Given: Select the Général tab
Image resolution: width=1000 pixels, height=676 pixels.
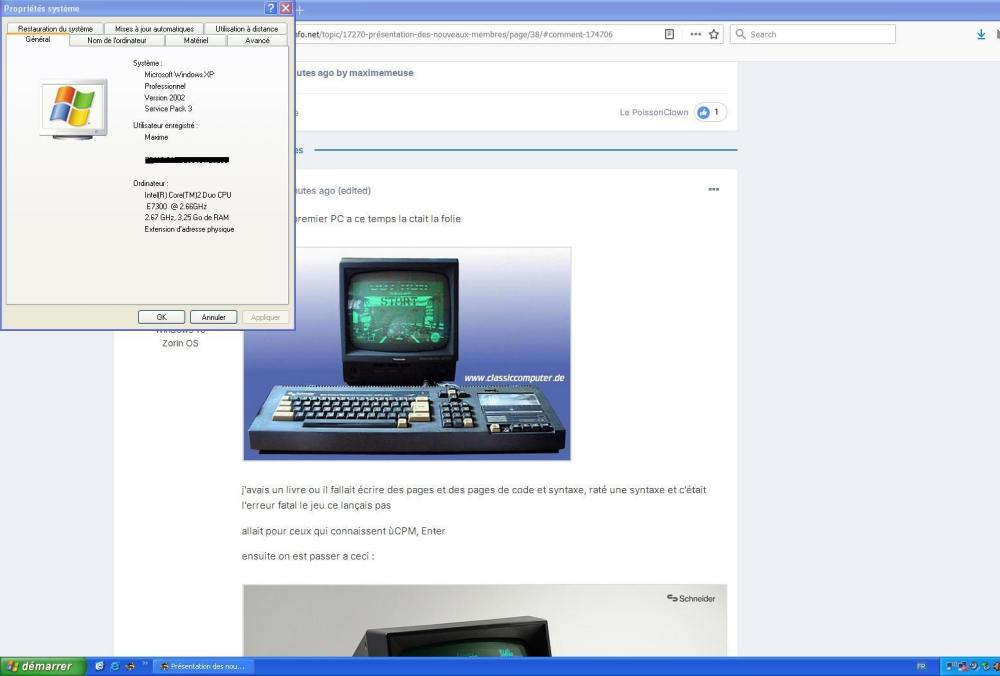Looking at the screenshot, I should click(38, 40).
